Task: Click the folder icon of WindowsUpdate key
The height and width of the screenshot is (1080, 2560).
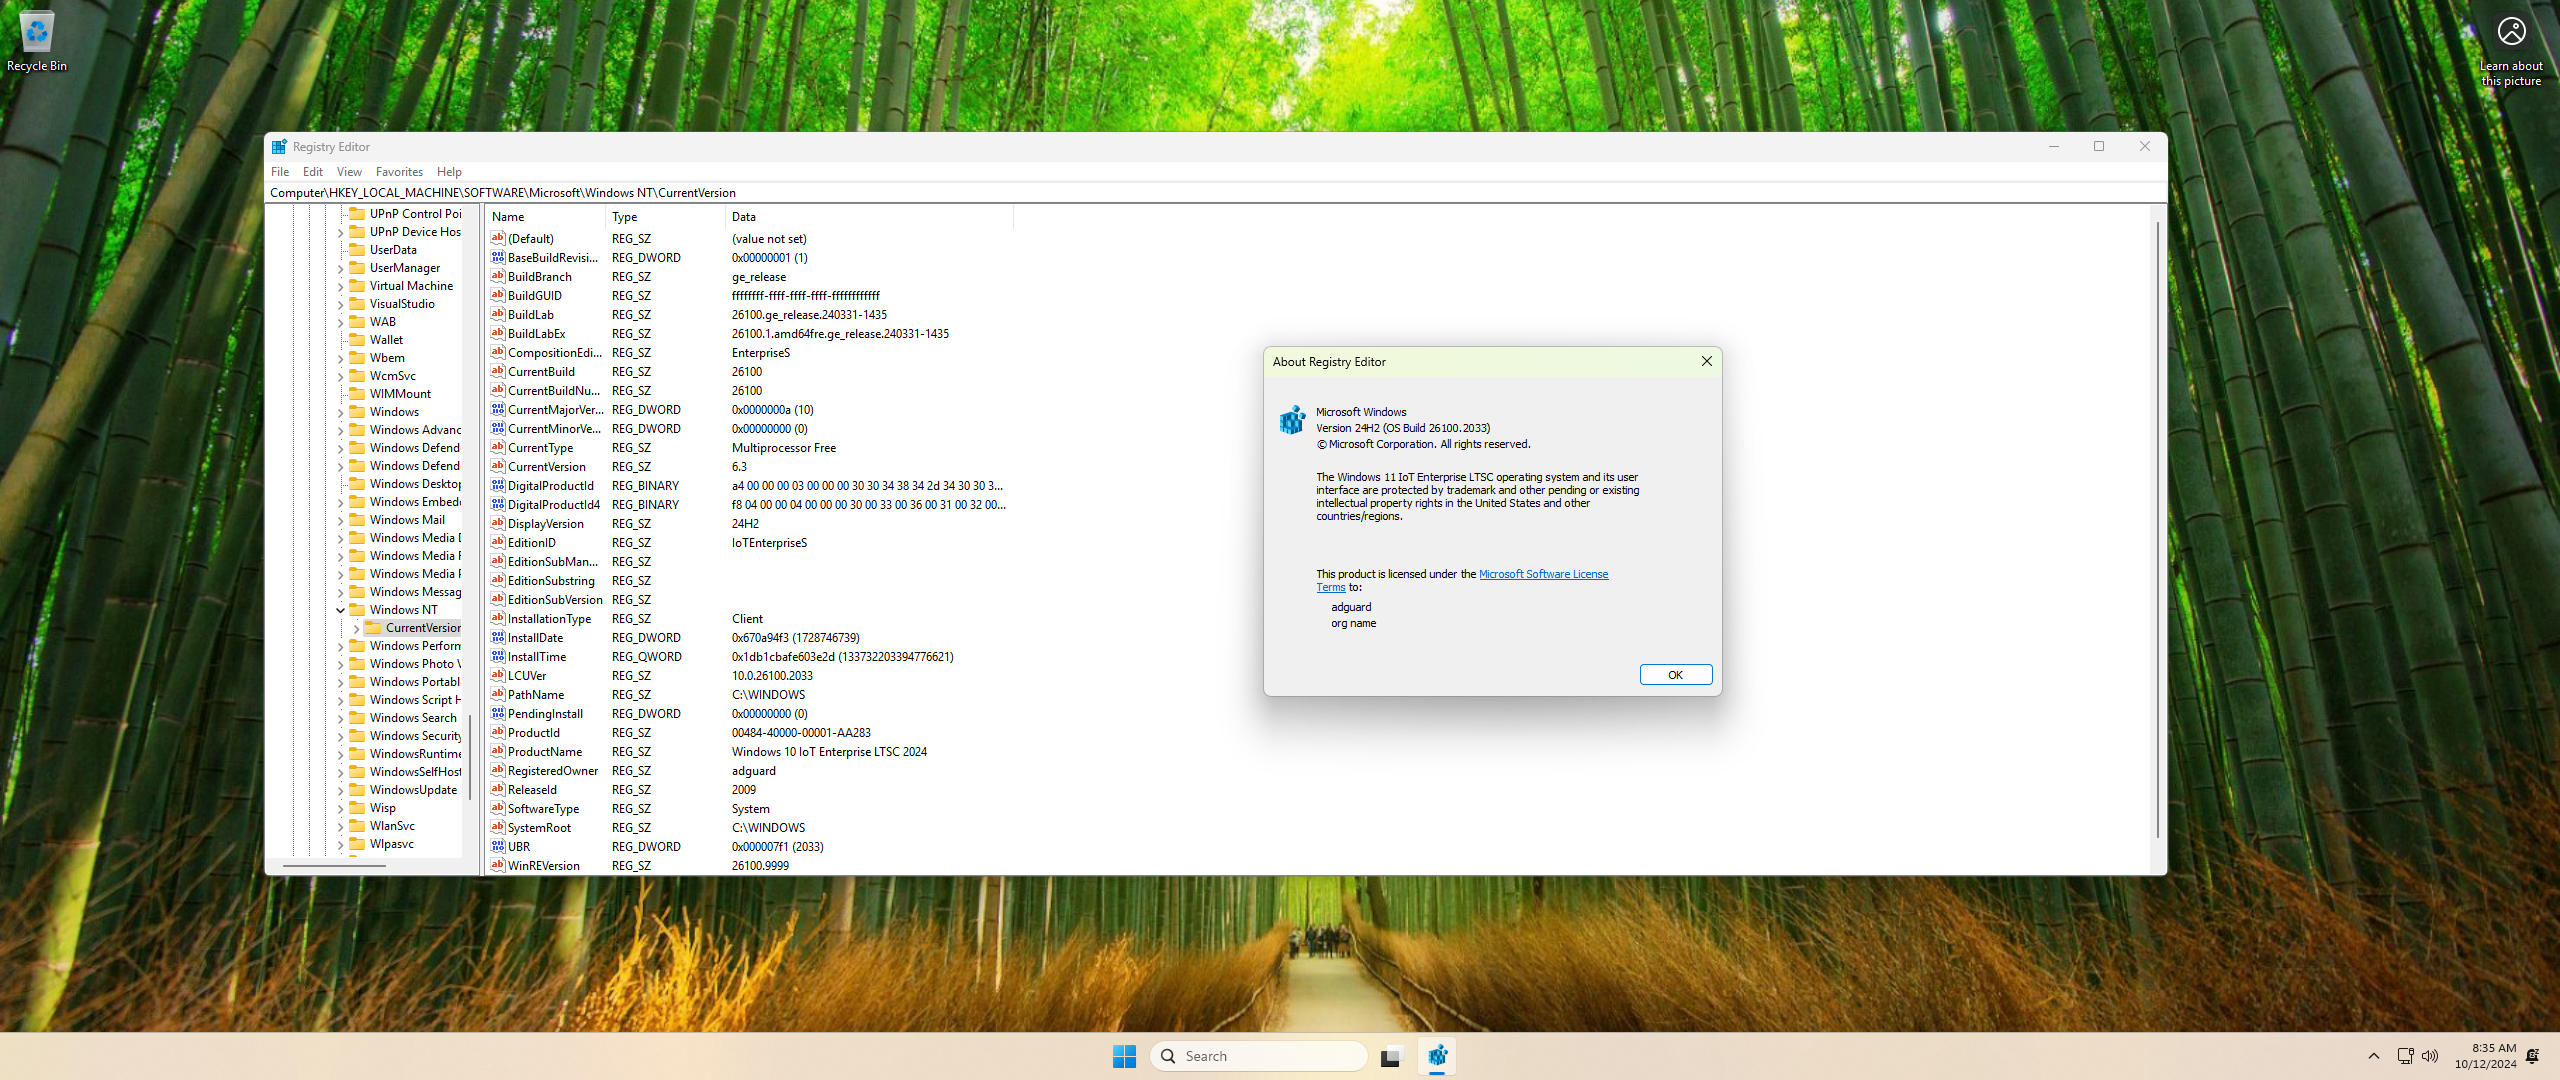Action: 357,789
